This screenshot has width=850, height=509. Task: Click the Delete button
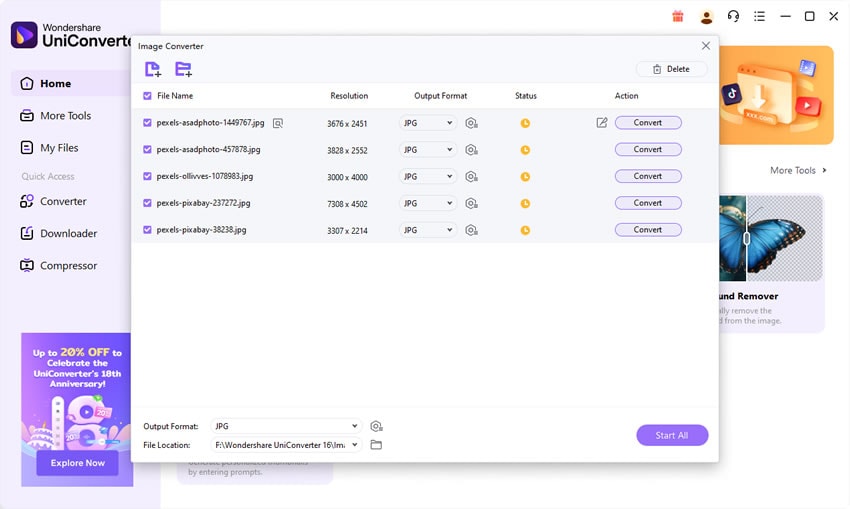click(x=672, y=69)
